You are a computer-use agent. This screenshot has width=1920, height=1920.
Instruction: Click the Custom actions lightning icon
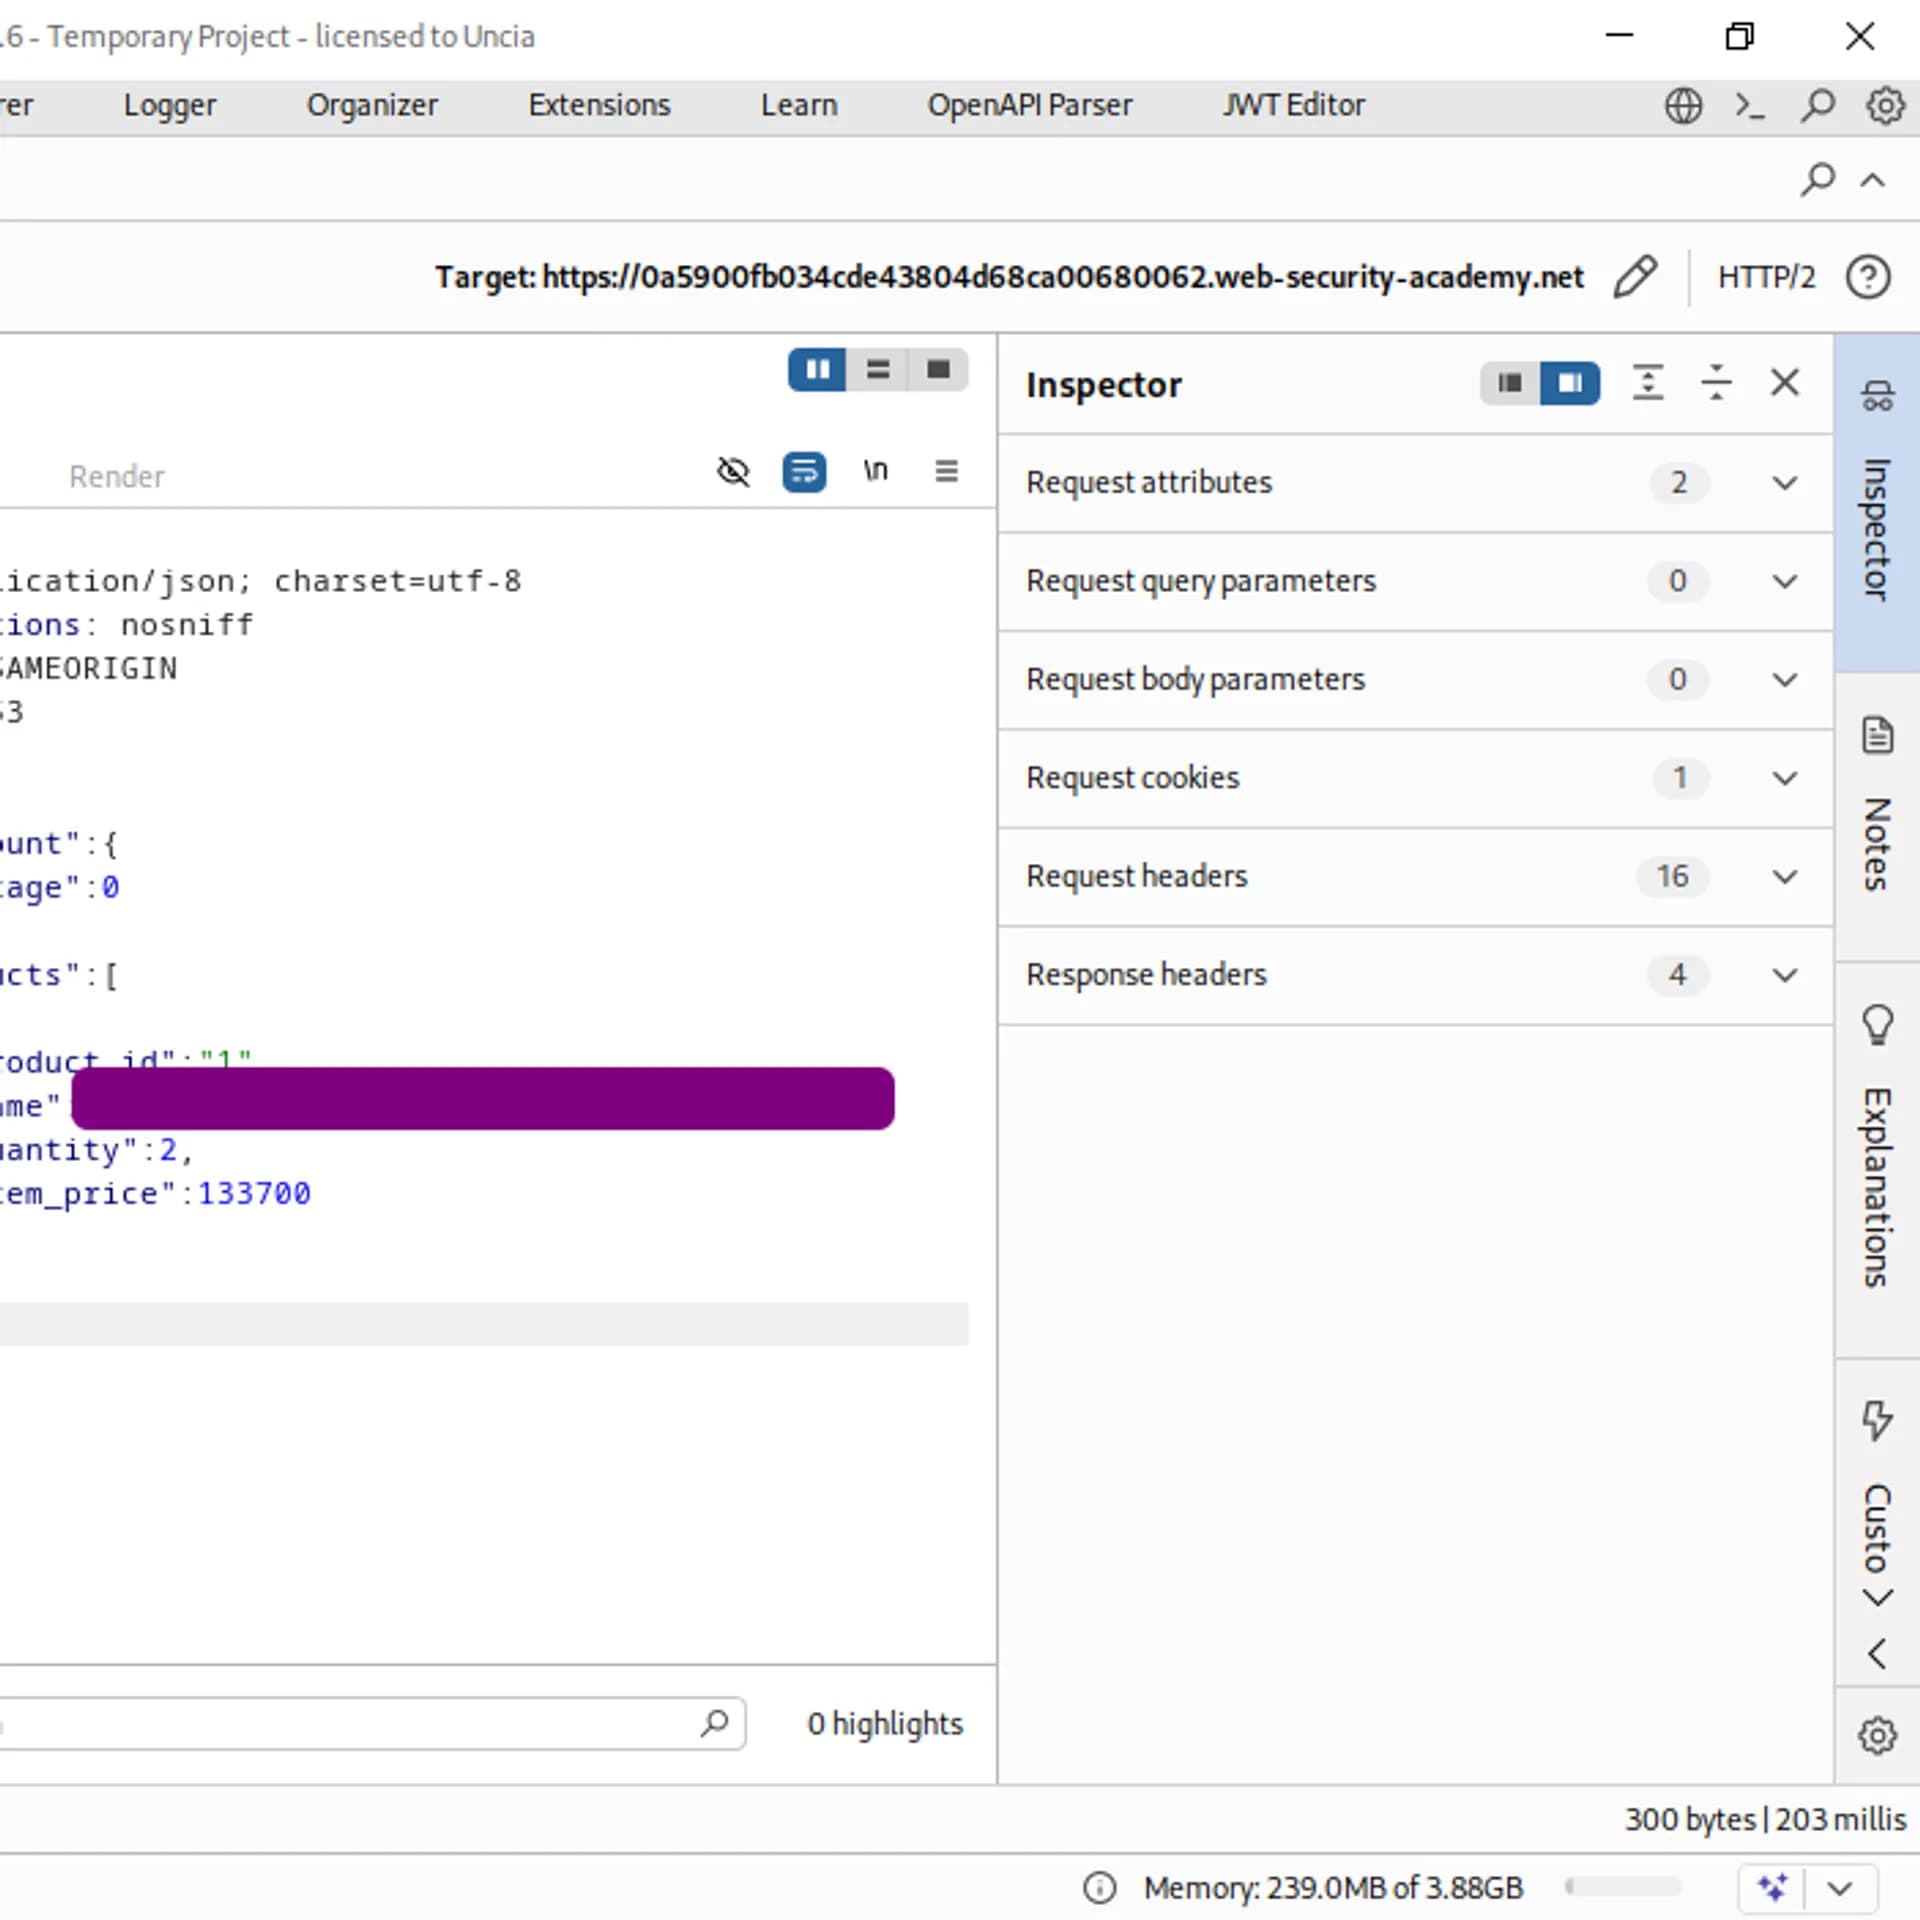[1877, 1420]
